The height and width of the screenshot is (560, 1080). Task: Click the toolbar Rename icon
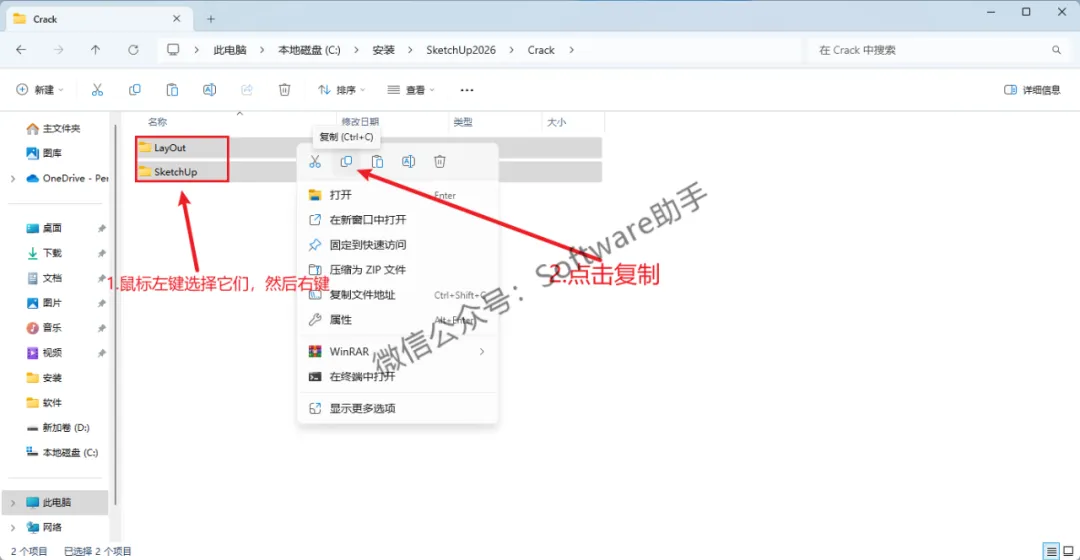(x=209, y=90)
